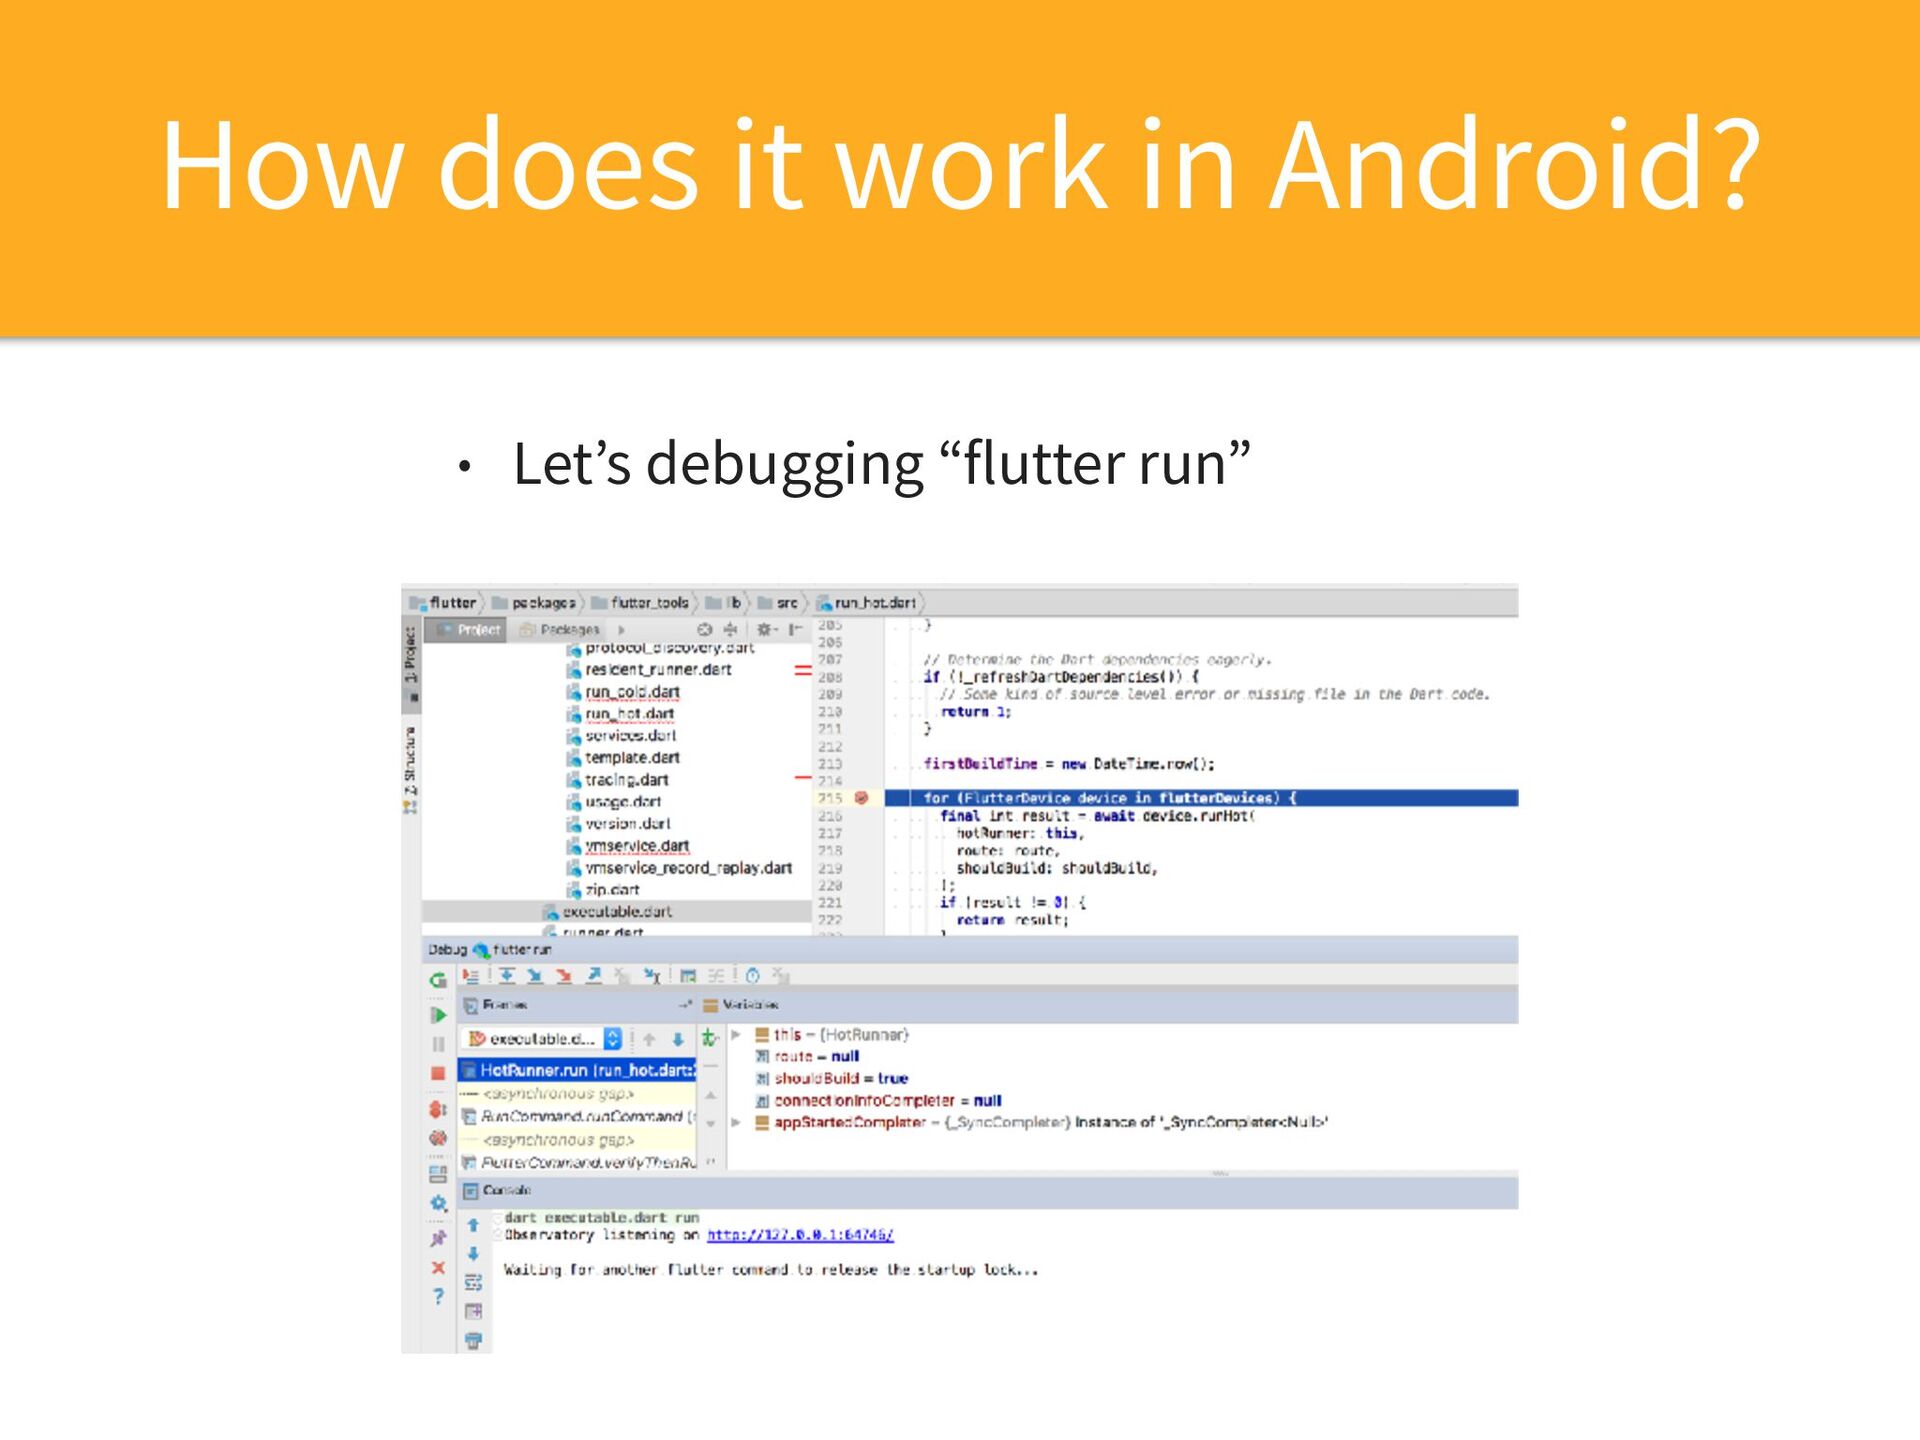Toggle Mute Breakpoints in debug sidebar
Image resolution: width=1920 pixels, height=1440 pixels.
tap(438, 1138)
